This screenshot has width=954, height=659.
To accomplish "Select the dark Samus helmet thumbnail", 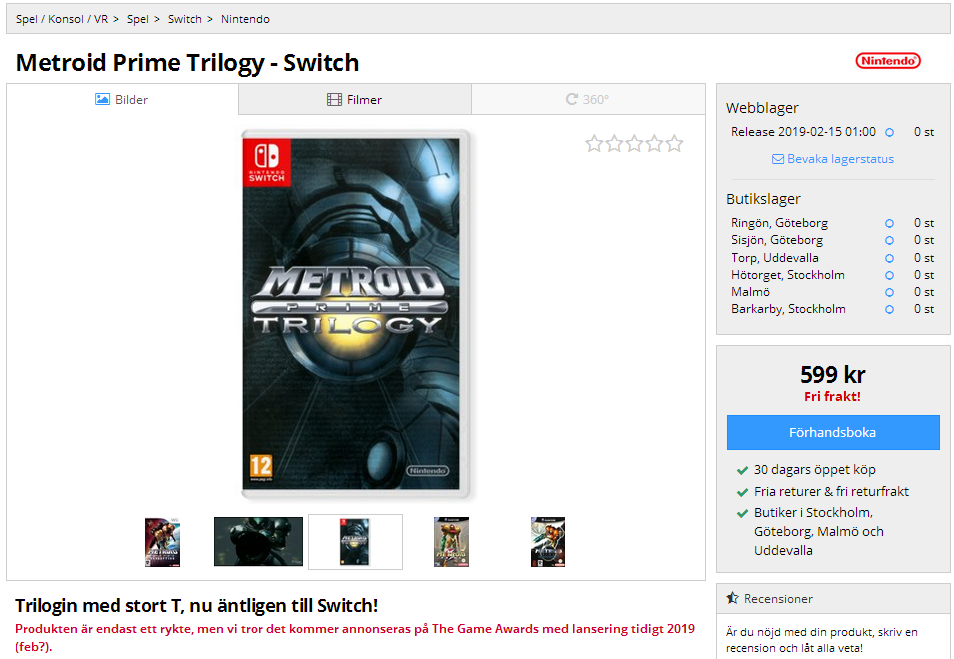I will 258,542.
